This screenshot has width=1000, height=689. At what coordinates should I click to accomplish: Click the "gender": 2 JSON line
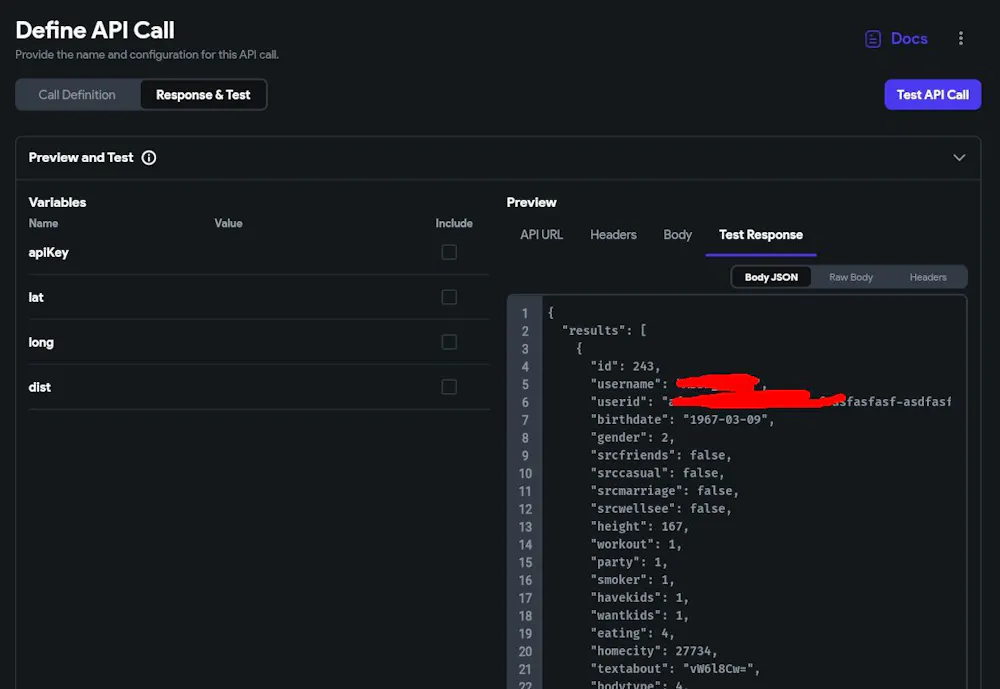tap(632, 437)
